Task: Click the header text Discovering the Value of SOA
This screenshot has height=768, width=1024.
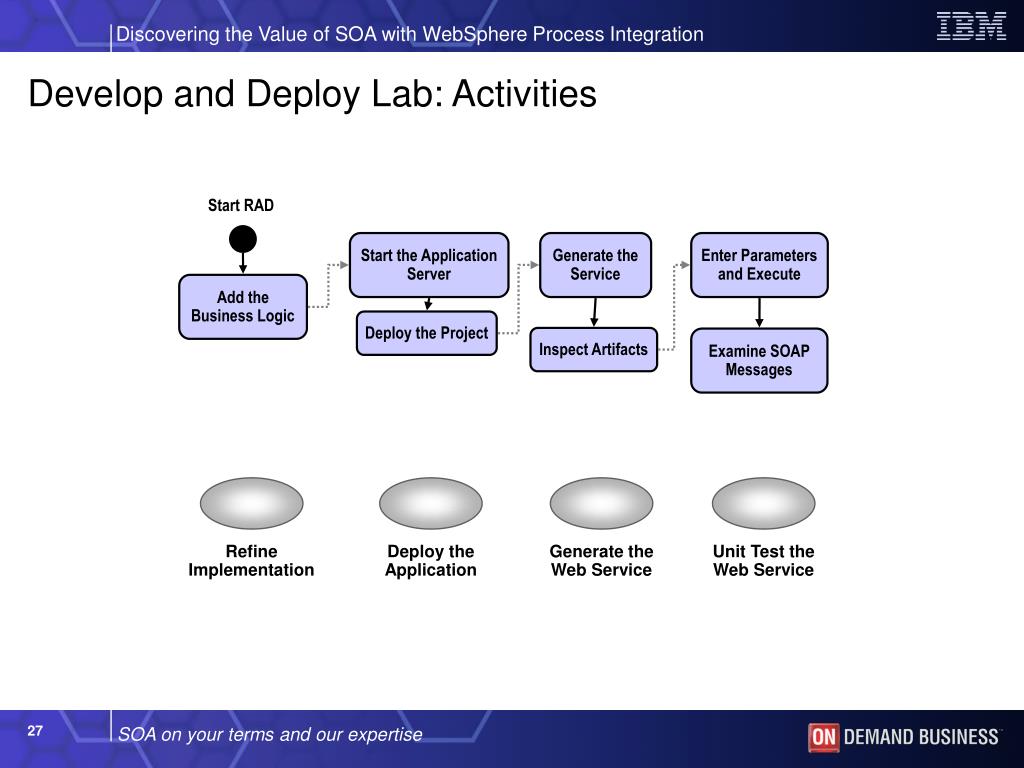Action: coord(410,34)
